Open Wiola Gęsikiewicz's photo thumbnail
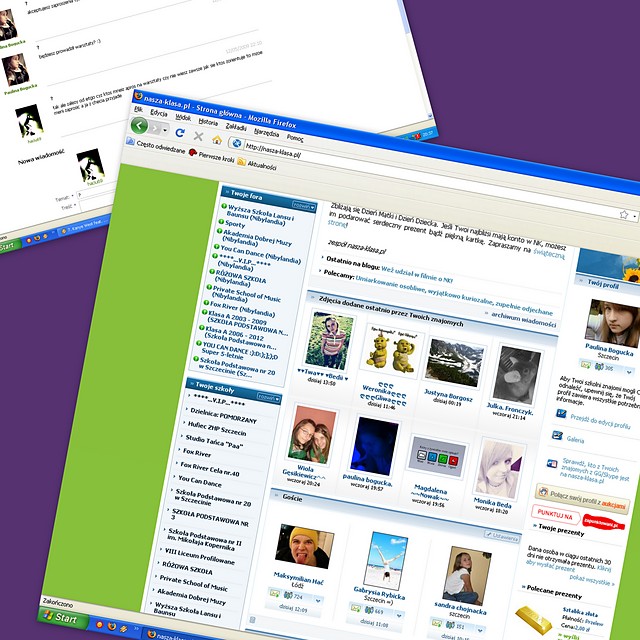Screen dimensions: 640x640 click(x=312, y=435)
